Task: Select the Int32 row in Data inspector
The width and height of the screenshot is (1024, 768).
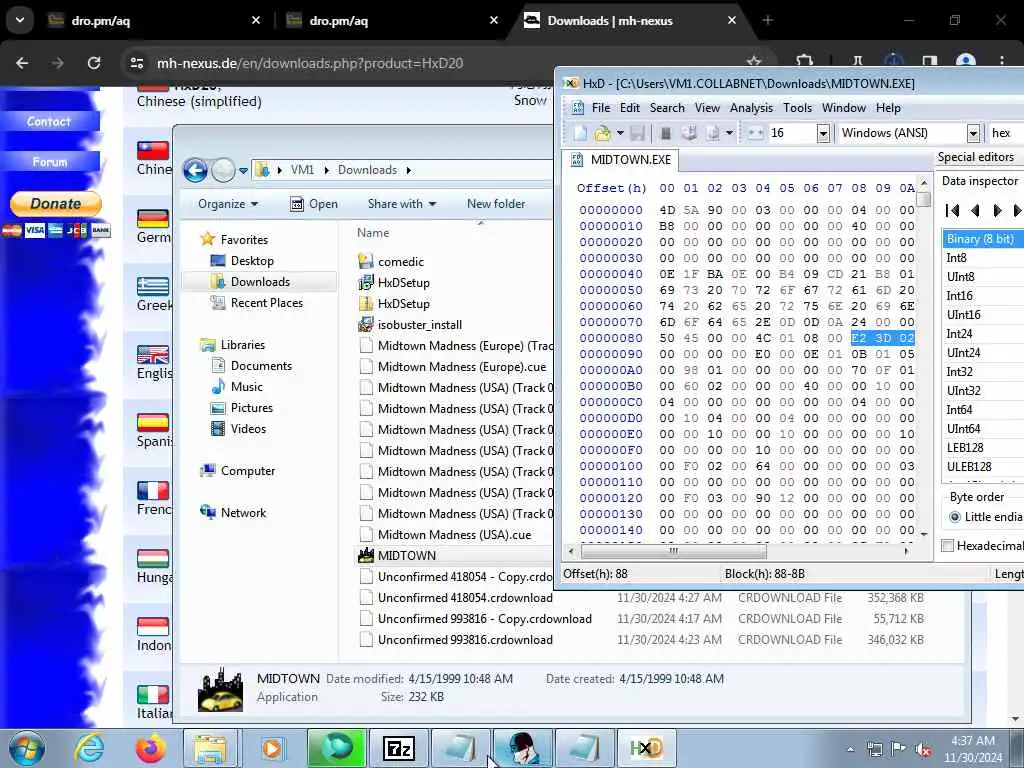Action: click(x=982, y=372)
